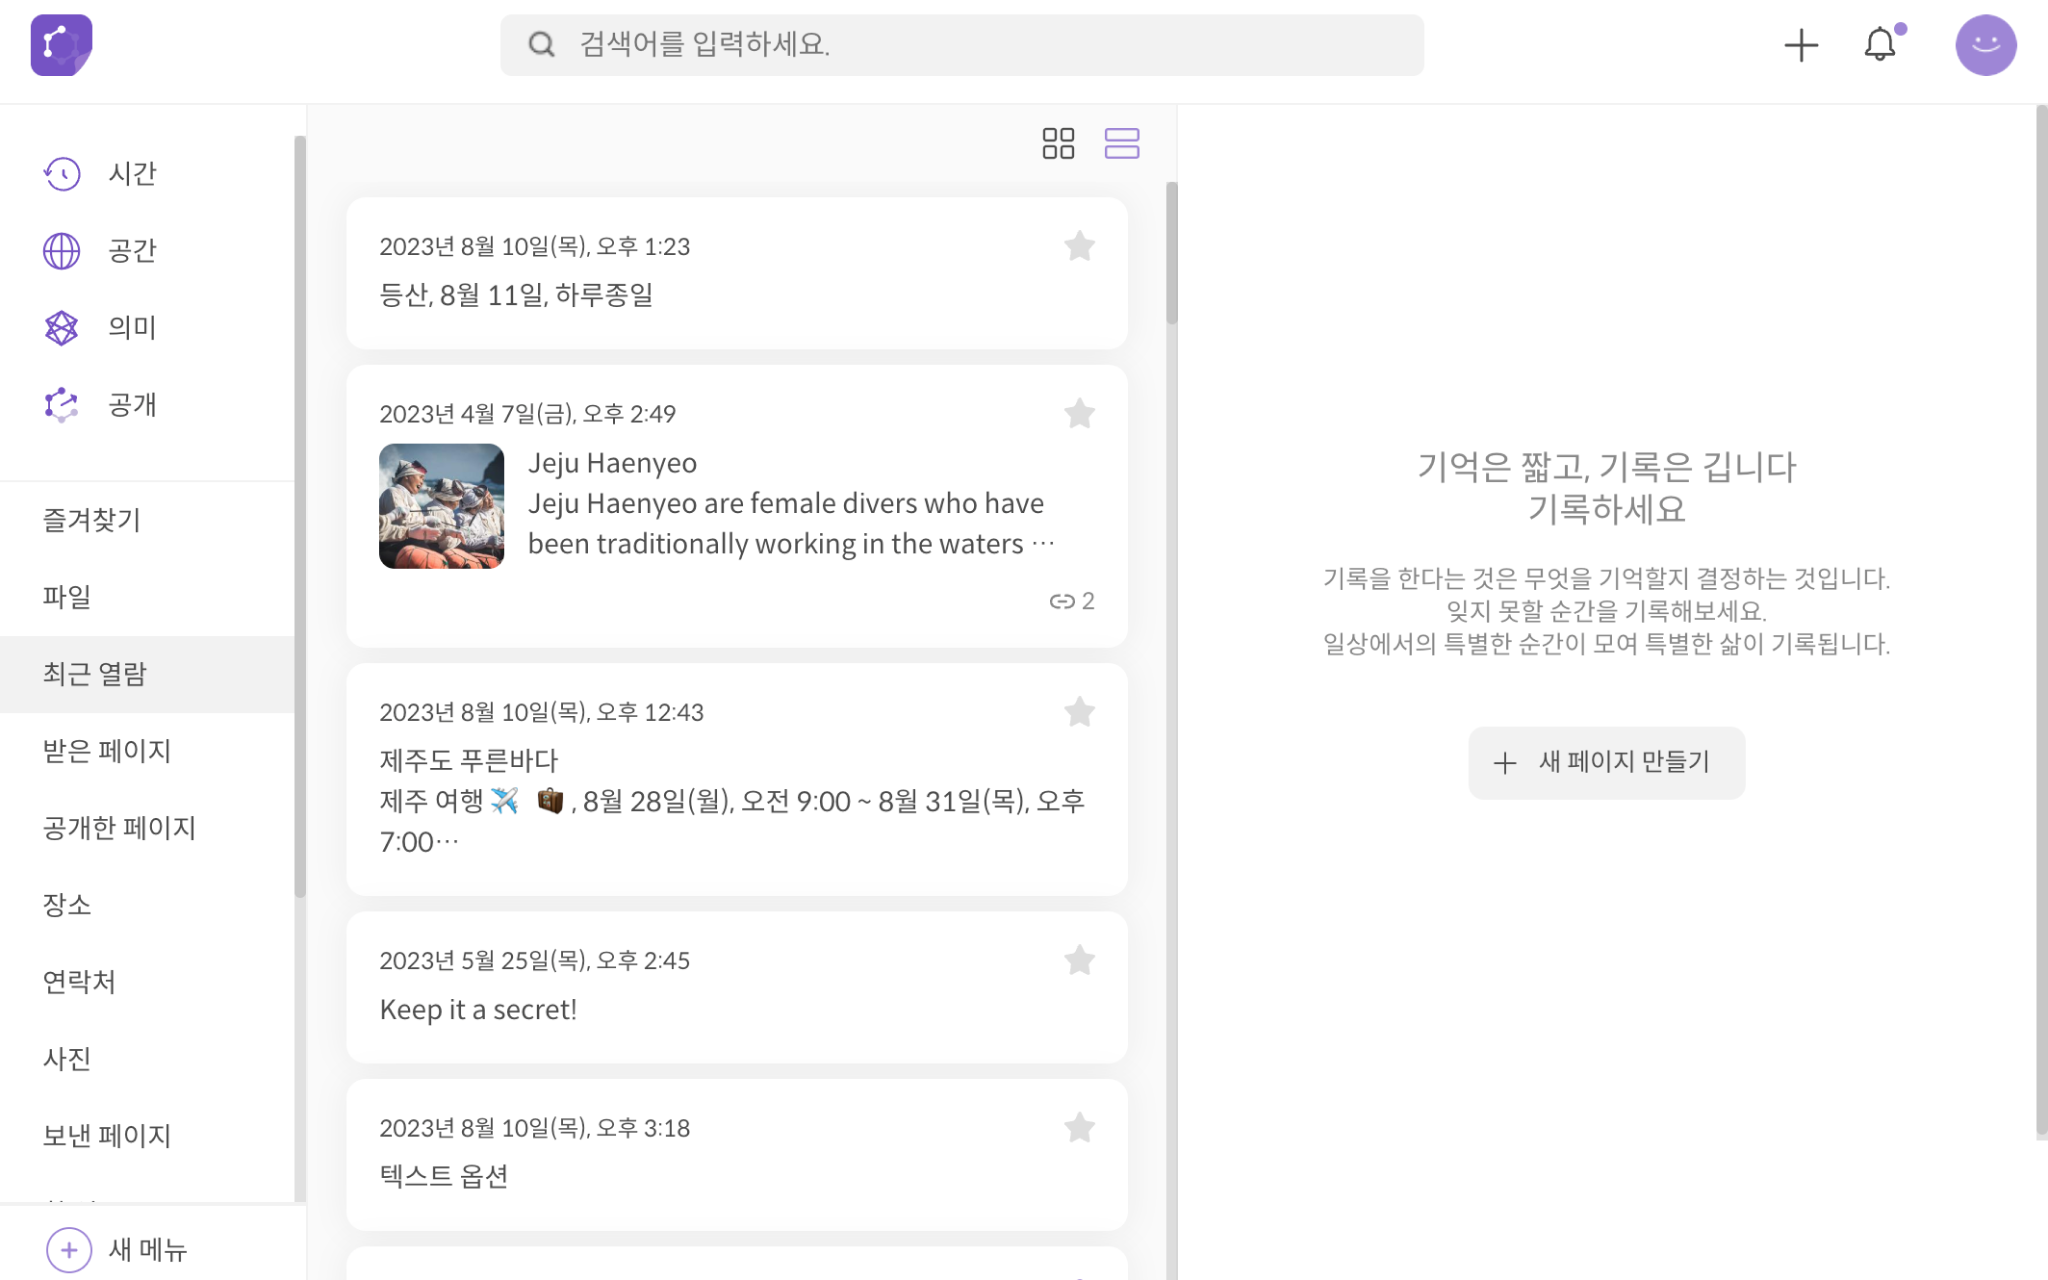Select 장소 in the sidebar

click(147, 905)
